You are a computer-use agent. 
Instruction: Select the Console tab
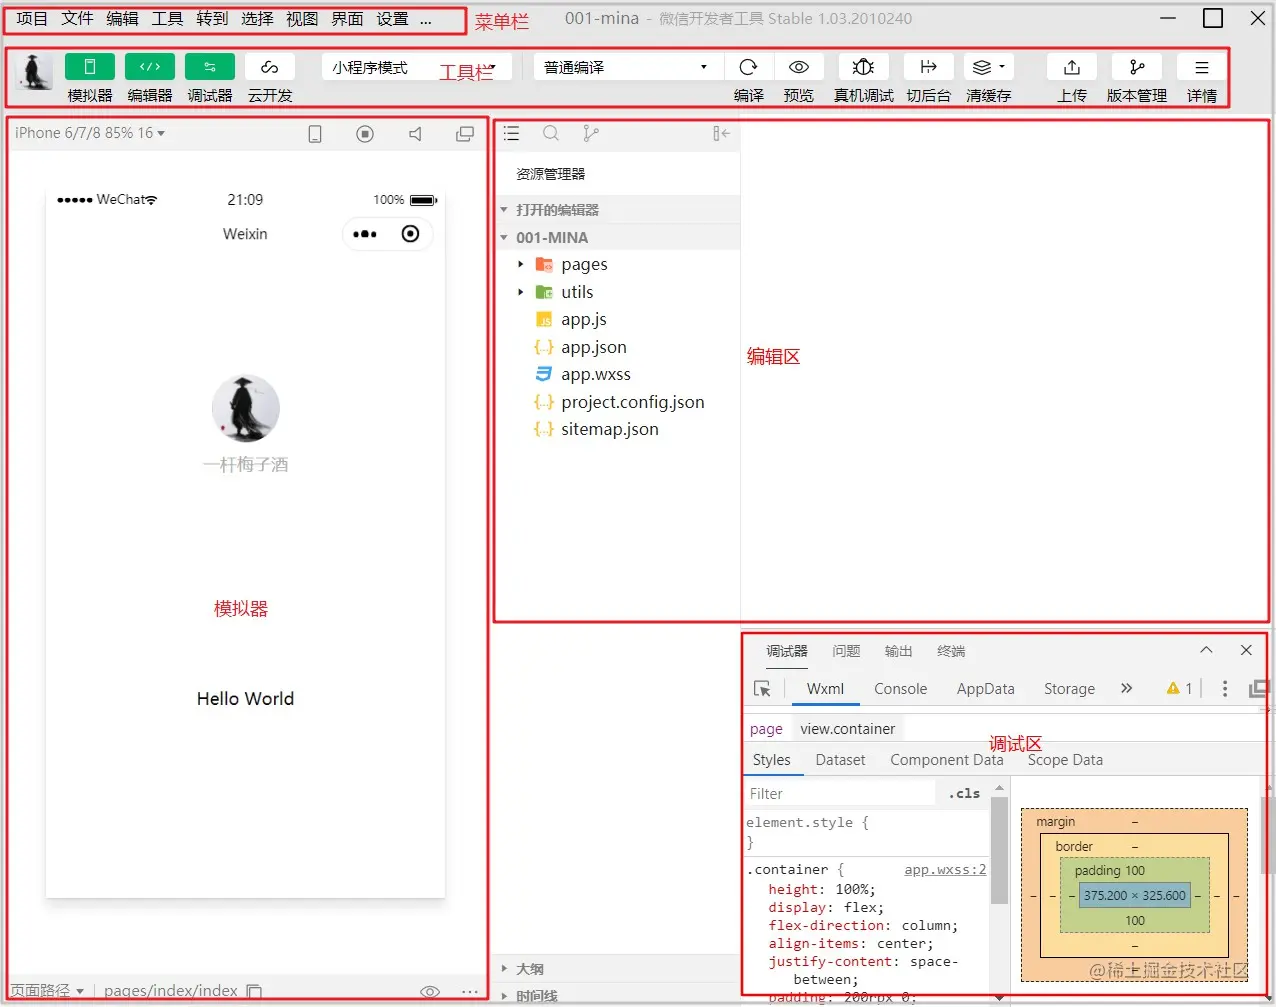900,689
